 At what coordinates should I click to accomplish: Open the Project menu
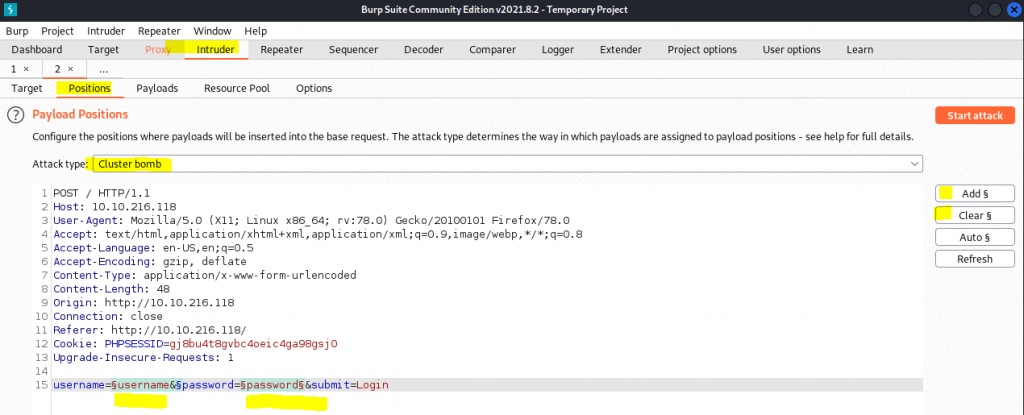coord(57,31)
